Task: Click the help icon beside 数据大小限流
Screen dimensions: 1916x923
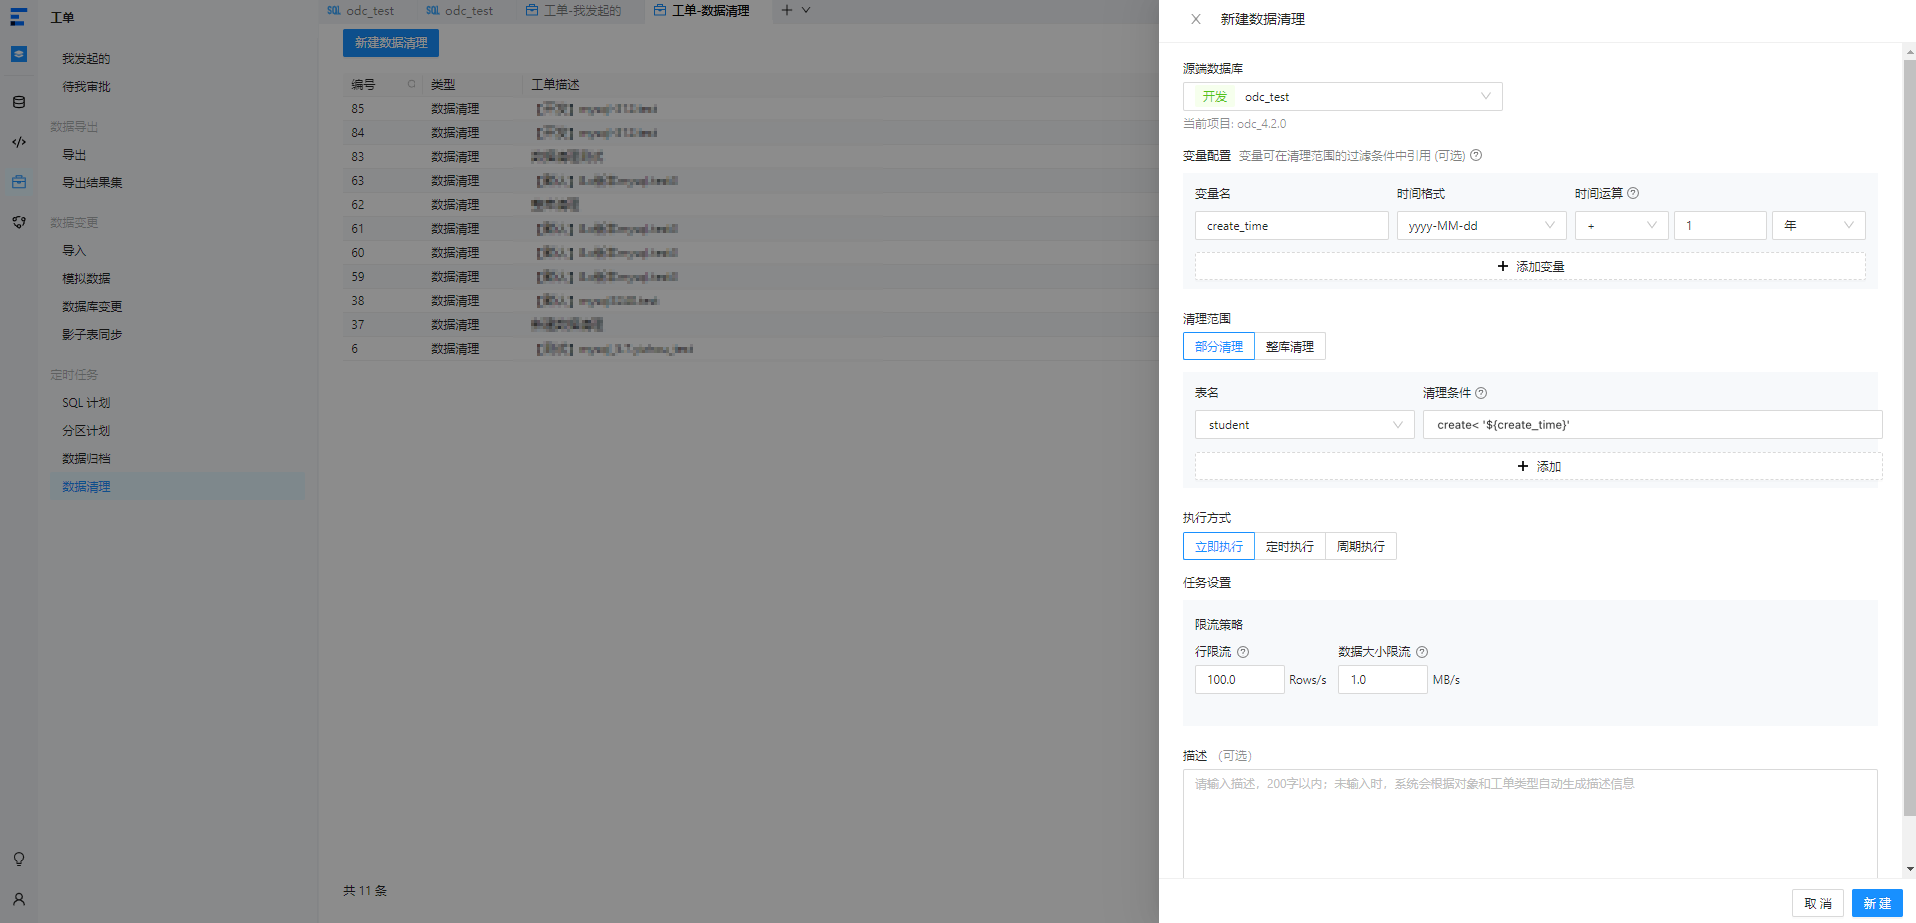Action: pos(1422,652)
